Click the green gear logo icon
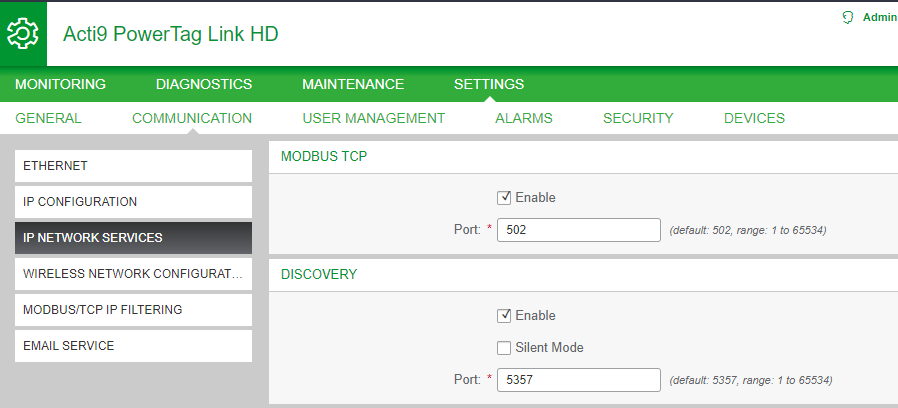The image size is (898, 408). 23,34
